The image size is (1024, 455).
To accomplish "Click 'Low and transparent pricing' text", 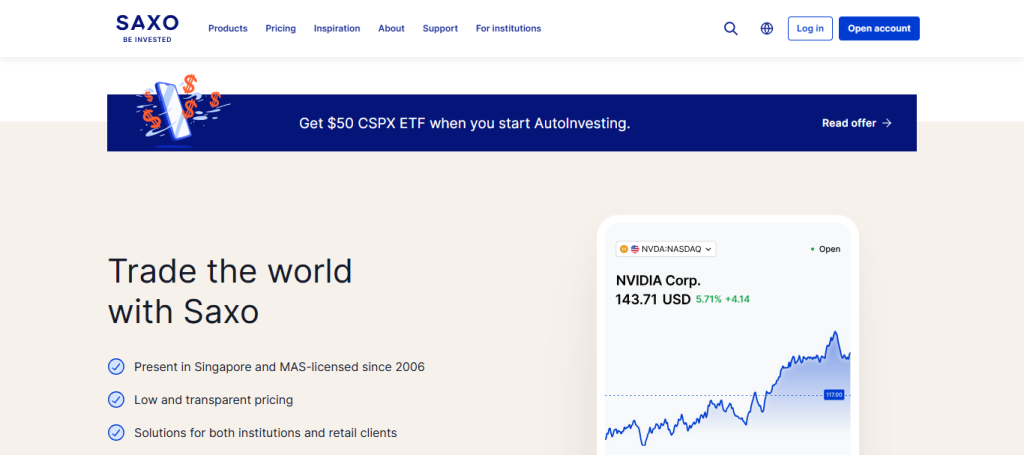I will (x=214, y=400).
